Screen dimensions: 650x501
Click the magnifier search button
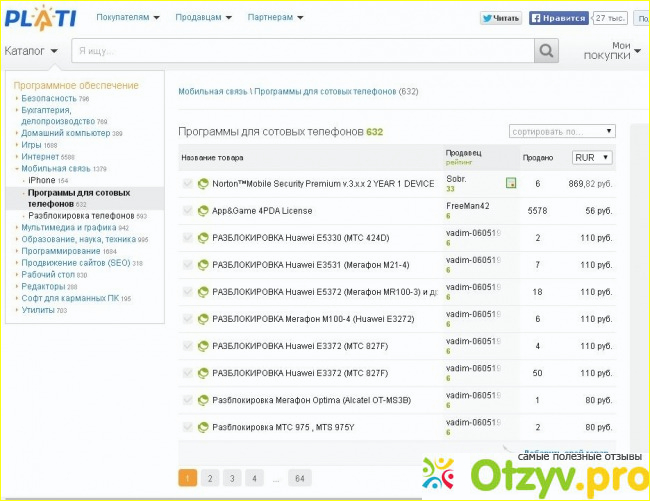(546, 51)
